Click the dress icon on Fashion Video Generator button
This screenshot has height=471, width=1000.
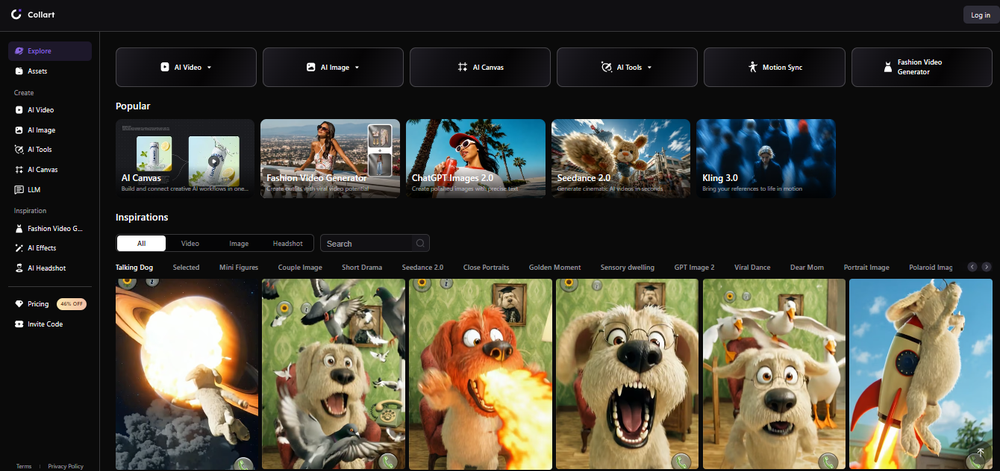click(887, 67)
